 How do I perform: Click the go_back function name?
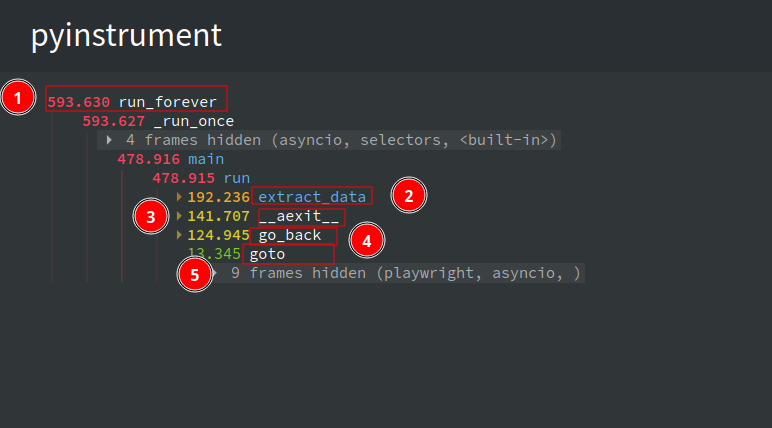coord(290,235)
